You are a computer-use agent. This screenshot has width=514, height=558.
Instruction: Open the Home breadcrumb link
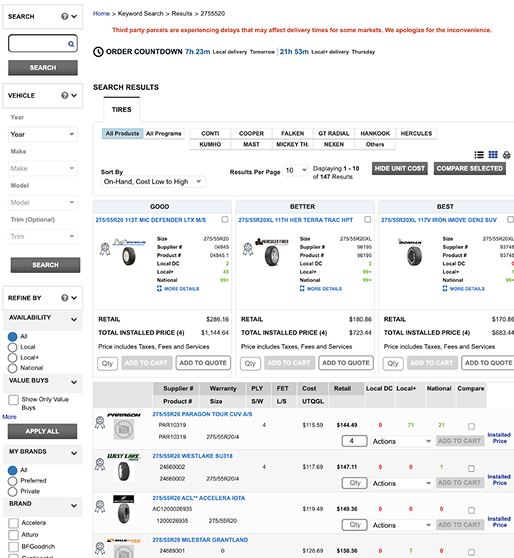tap(101, 14)
